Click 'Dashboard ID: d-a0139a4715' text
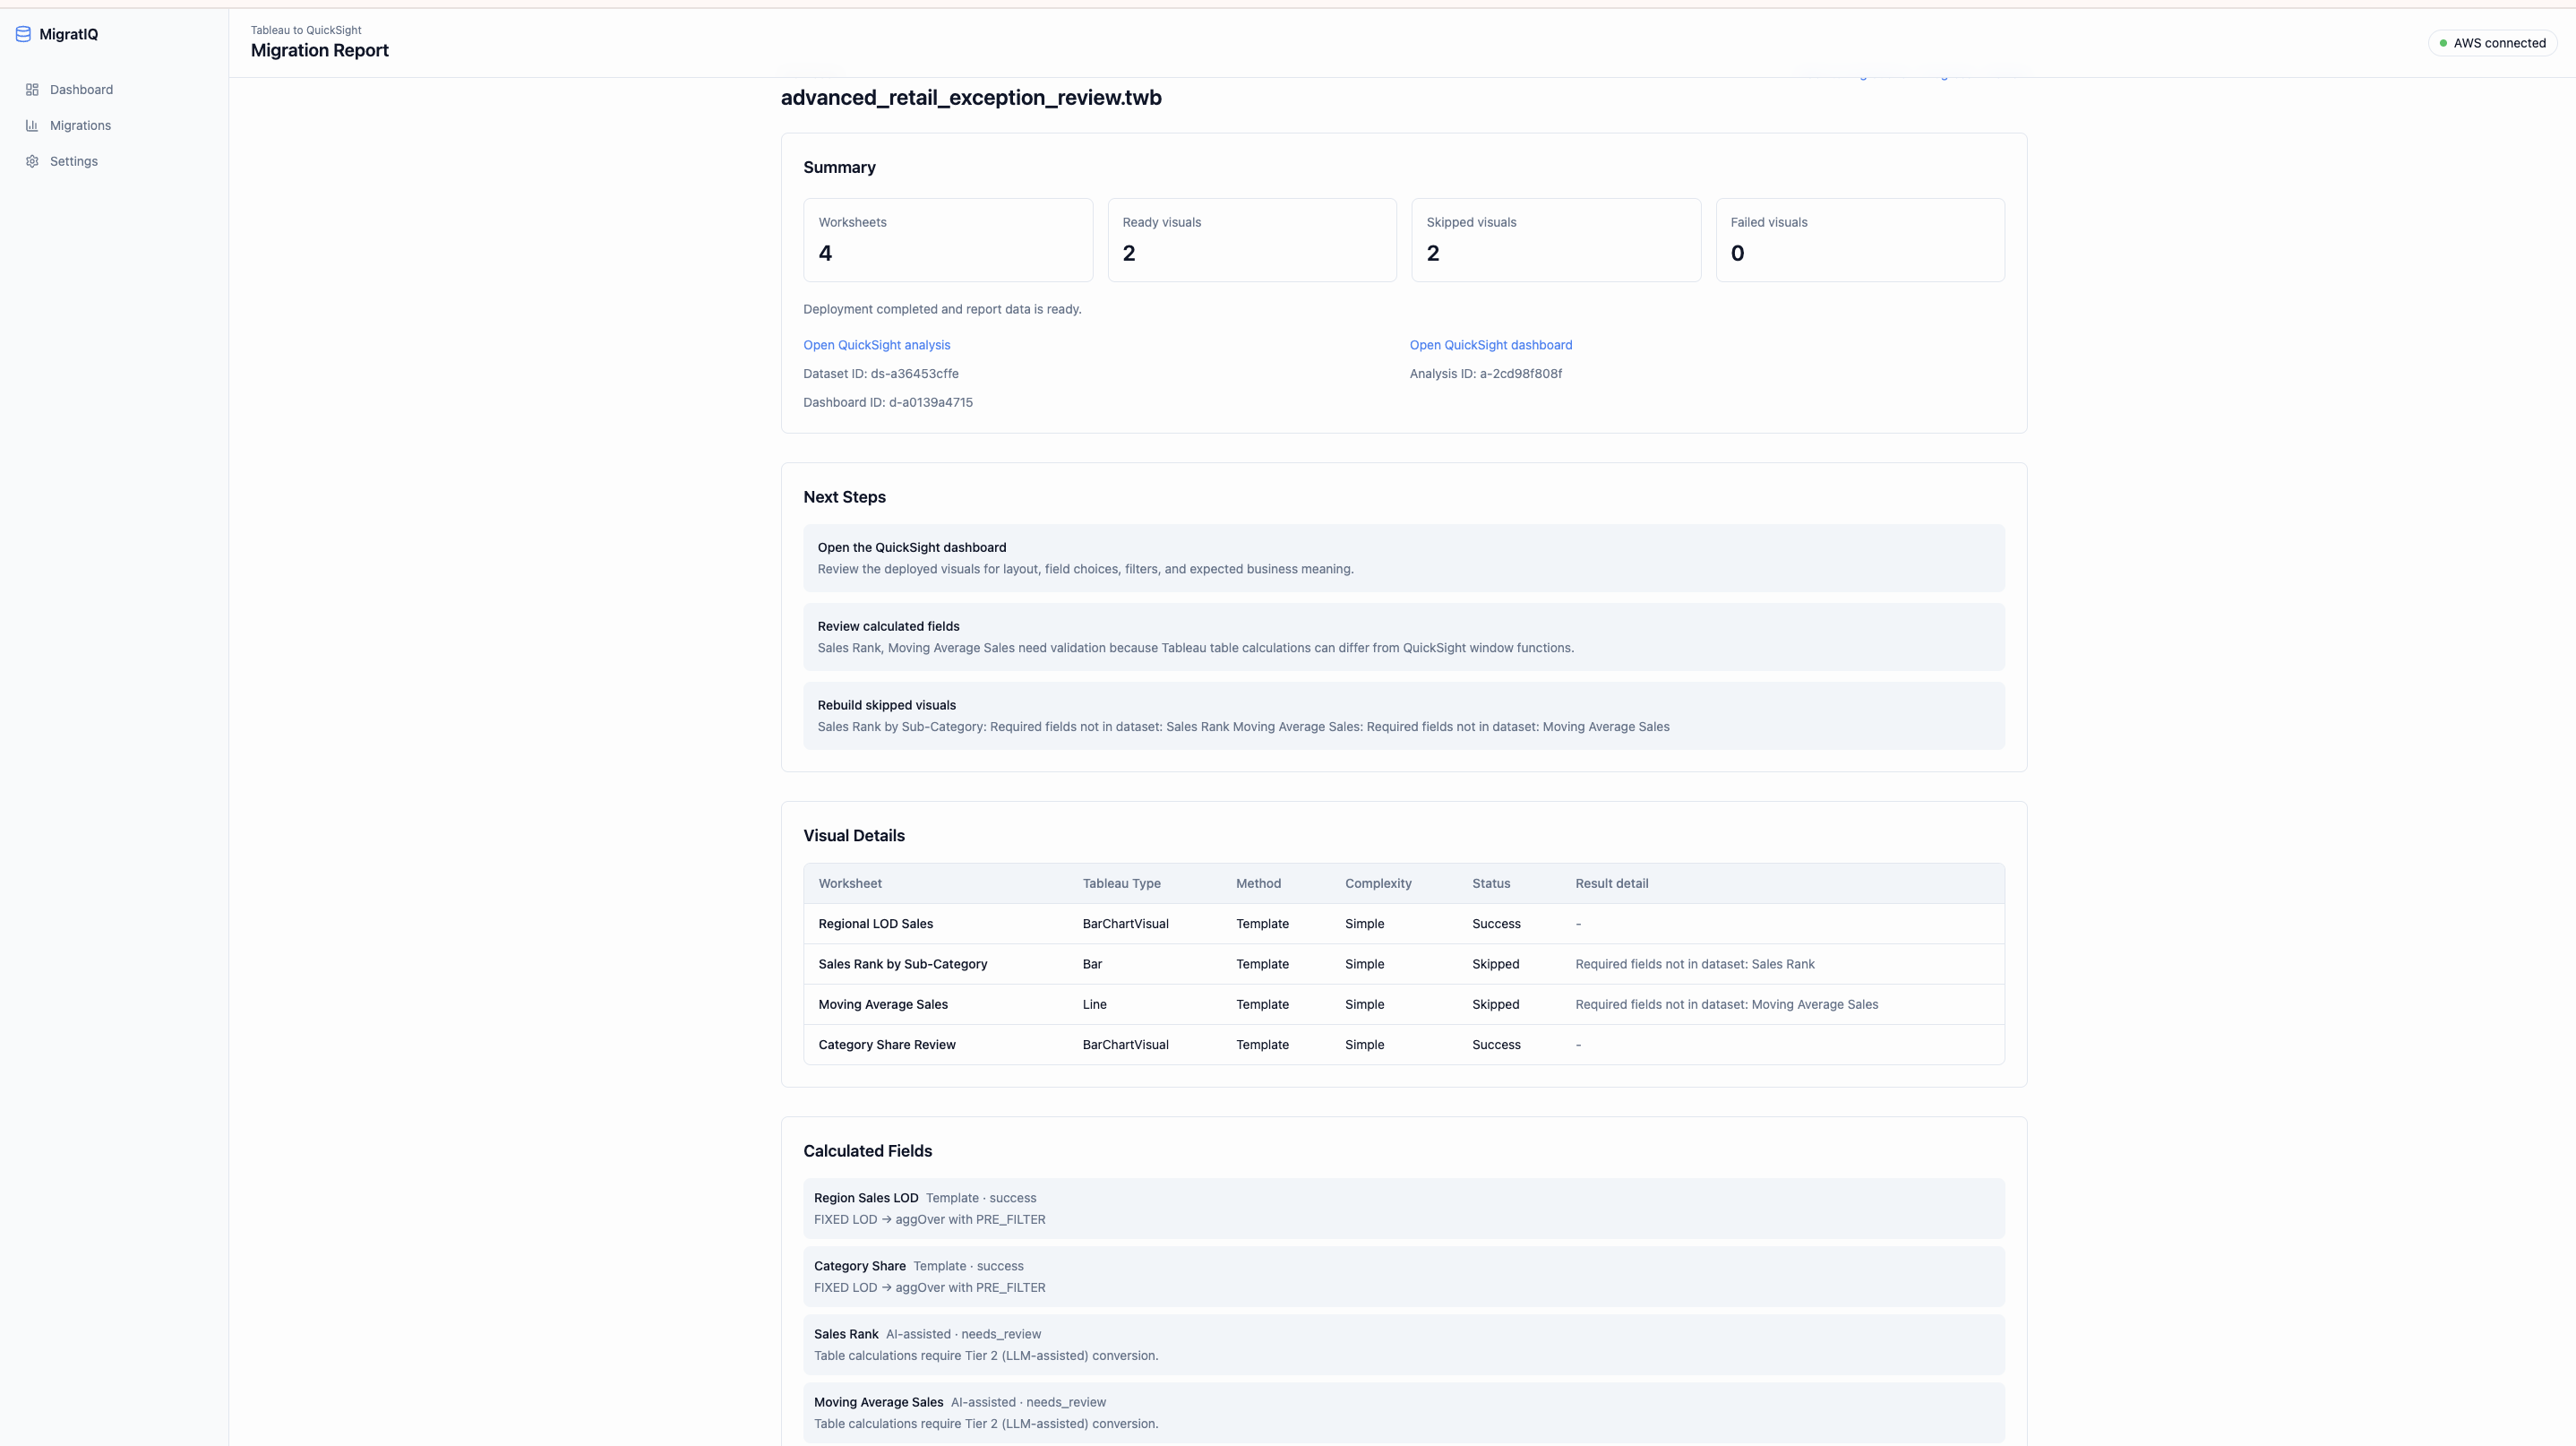Screen dimensions: 2576x1446 point(888,403)
